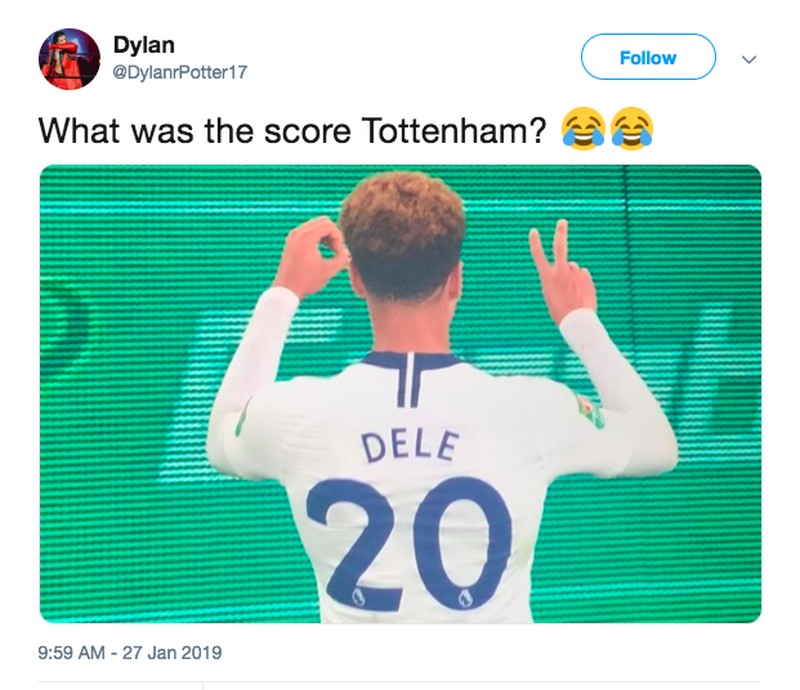The width and height of the screenshot is (800, 690).
Task: Click the 27 Jan 2019 date text
Action: tap(172, 653)
